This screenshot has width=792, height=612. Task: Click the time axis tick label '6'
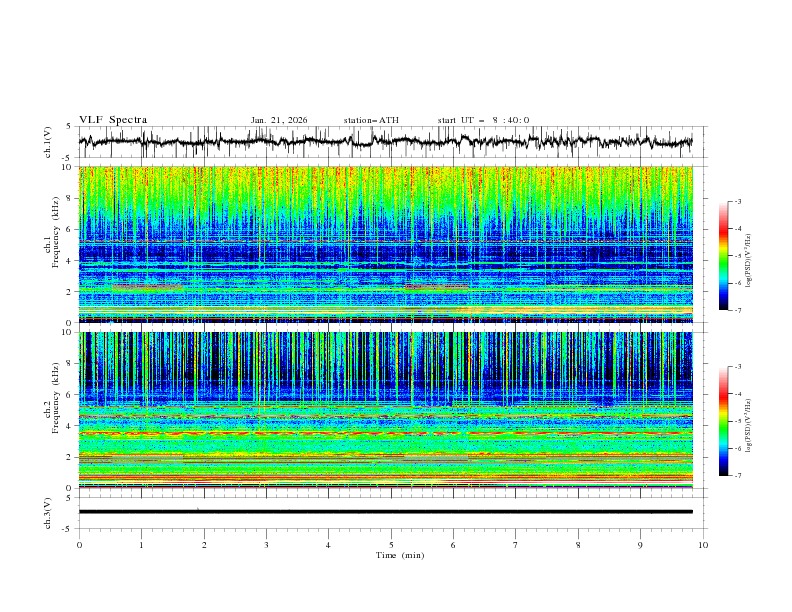[453, 545]
